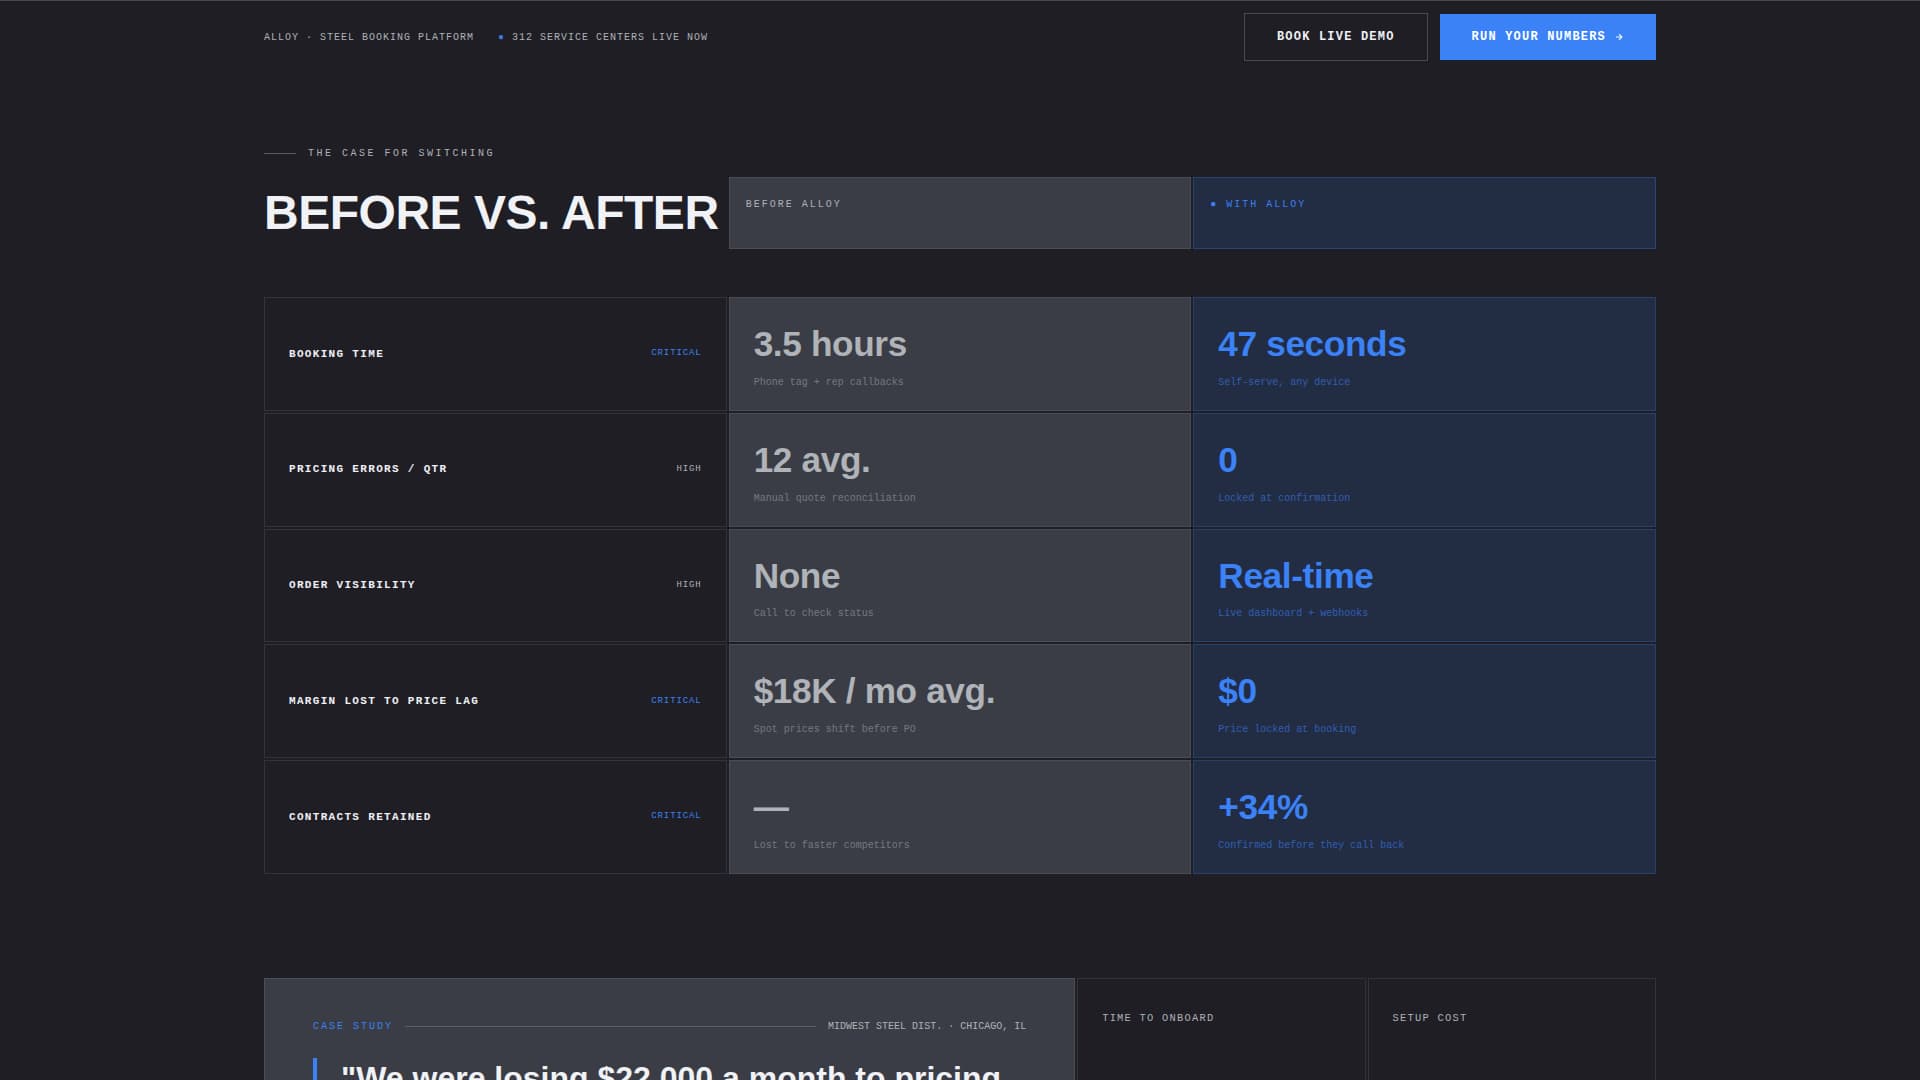Click the Call to check status note
Image resolution: width=1920 pixels, height=1080 pixels.
point(813,613)
